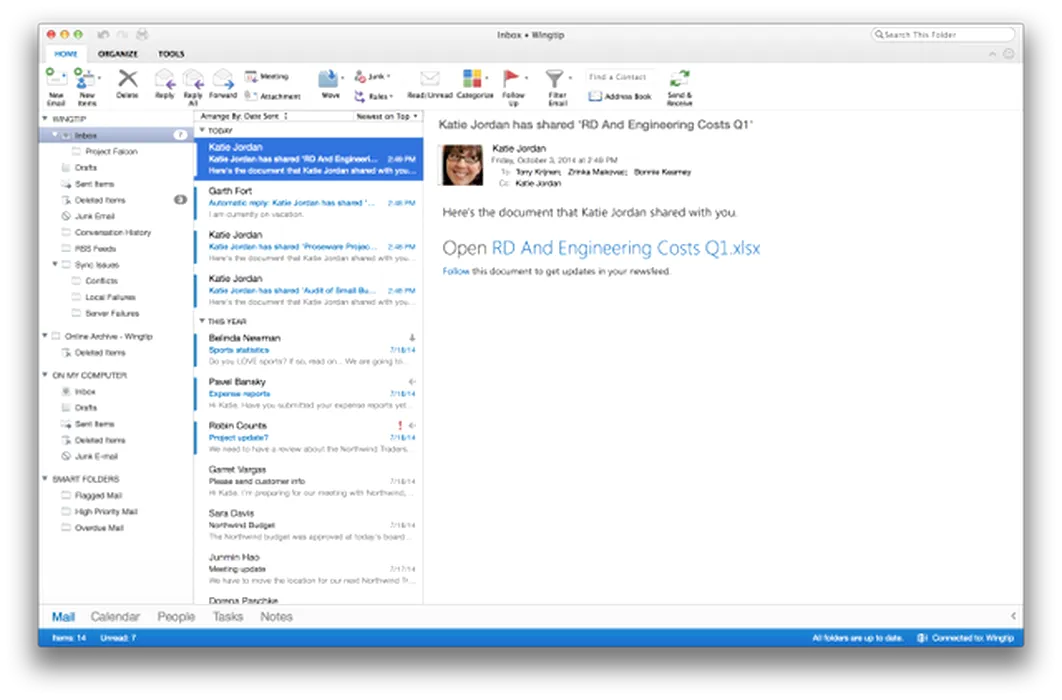Collapse the Today message group
Screen dimensions: 1062x700
[202, 130]
